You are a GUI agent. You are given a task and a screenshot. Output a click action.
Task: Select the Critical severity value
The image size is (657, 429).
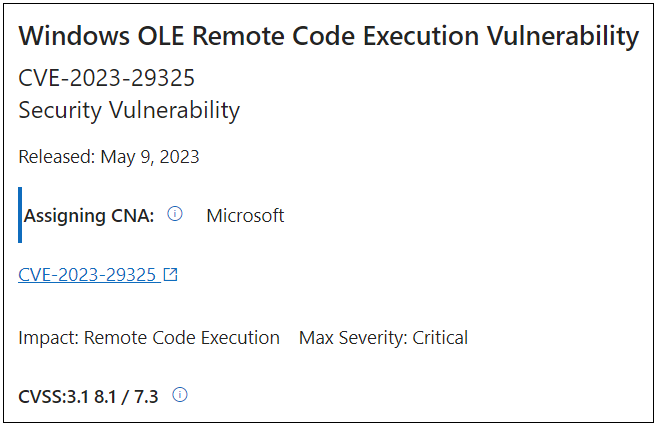tap(440, 338)
